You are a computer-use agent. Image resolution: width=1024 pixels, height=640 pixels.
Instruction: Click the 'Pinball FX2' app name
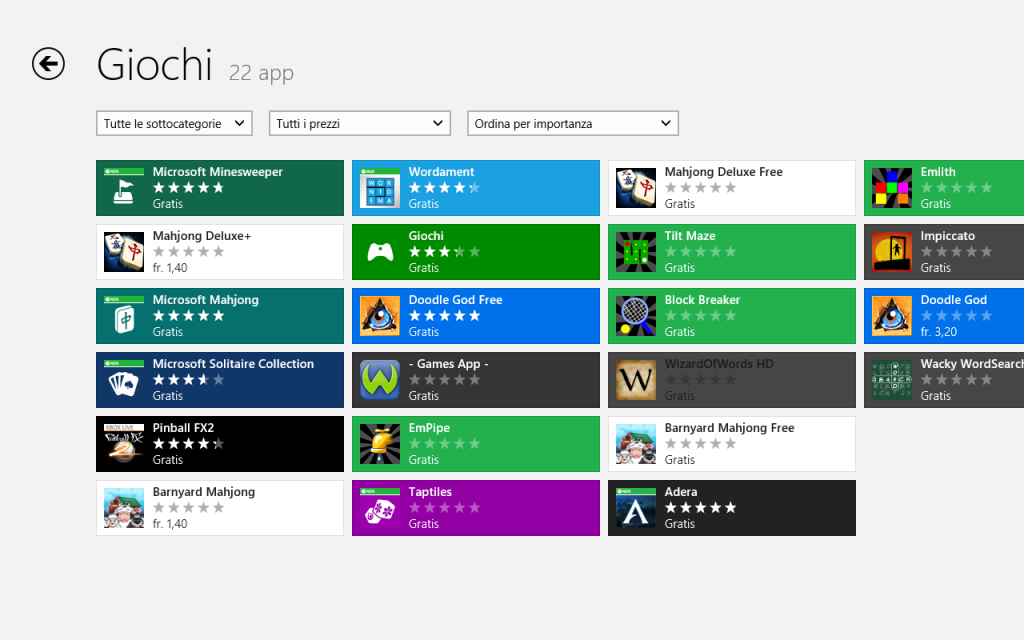184,428
